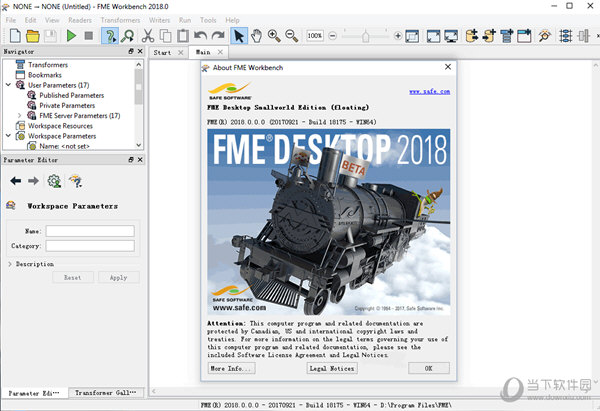This screenshot has height=411, width=600.
Task: Open workspace with the folder icon
Action: [x=33, y=36]
